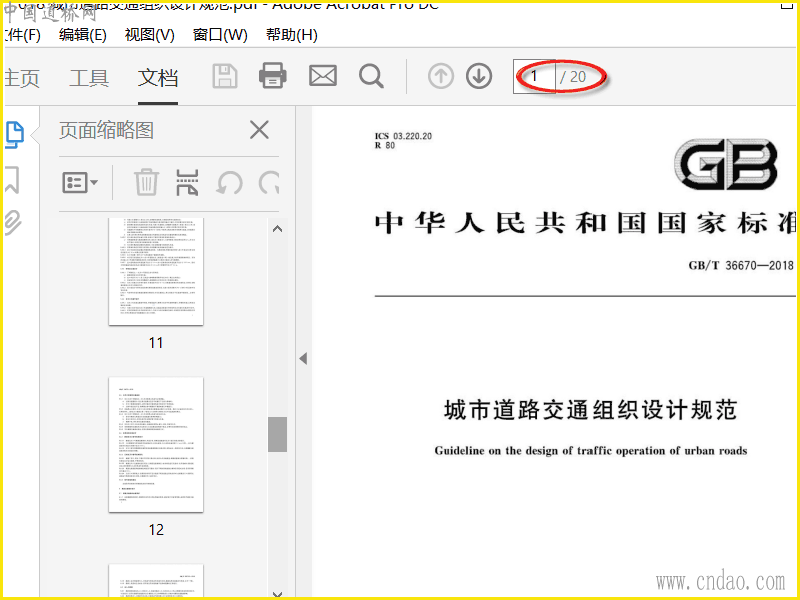Close the 页面缩略图 panel
This screenshot has width=800, height=600.
coord(259,130)
